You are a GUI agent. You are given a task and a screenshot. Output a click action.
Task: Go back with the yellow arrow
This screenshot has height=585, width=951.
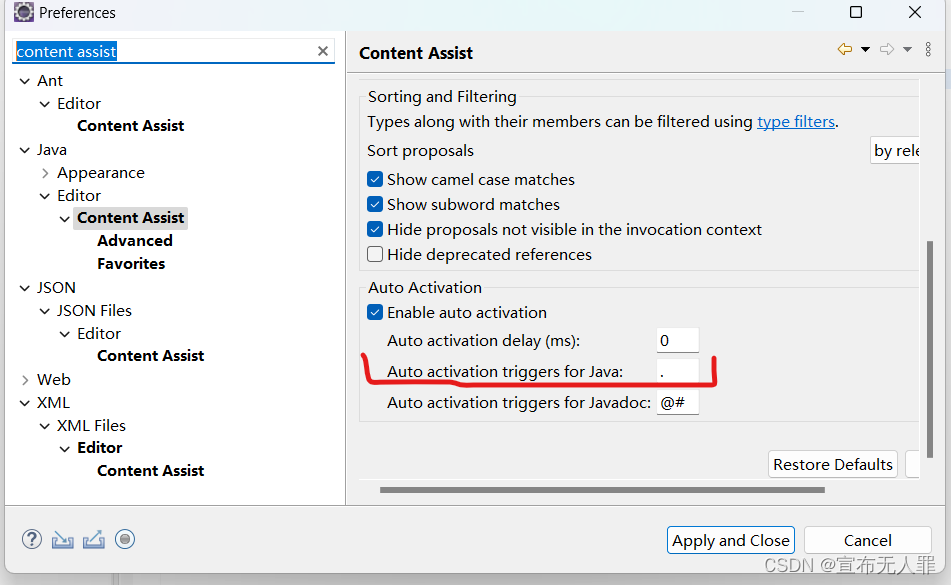click(x=844, y=49)
